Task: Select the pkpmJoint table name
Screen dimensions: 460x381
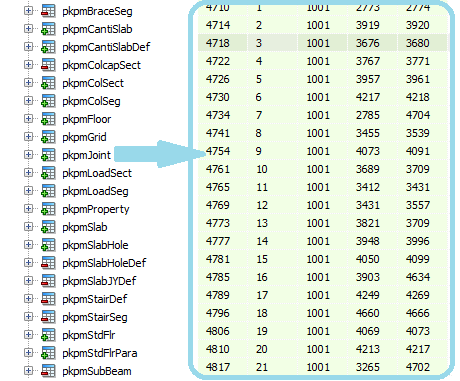Action: coord(87,155)
